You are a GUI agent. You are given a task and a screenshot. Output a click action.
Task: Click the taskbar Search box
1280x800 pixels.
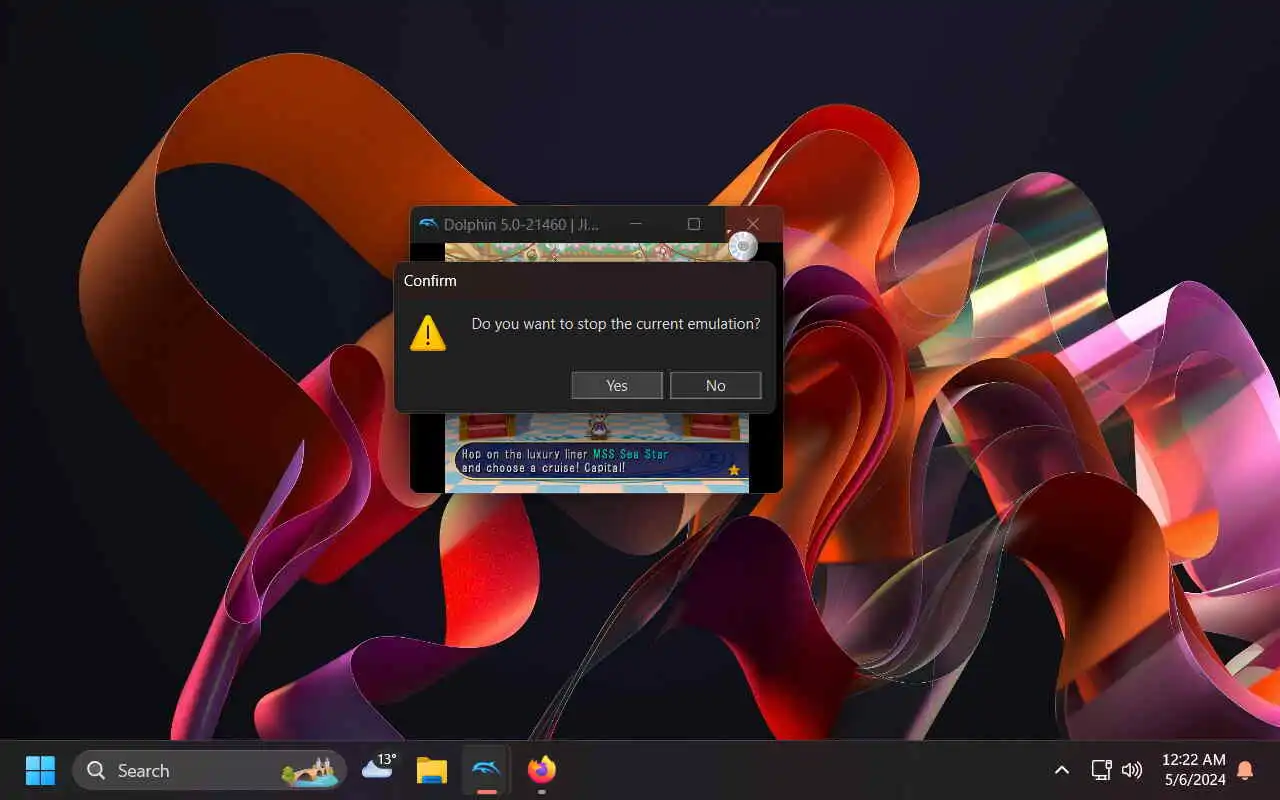210,770
